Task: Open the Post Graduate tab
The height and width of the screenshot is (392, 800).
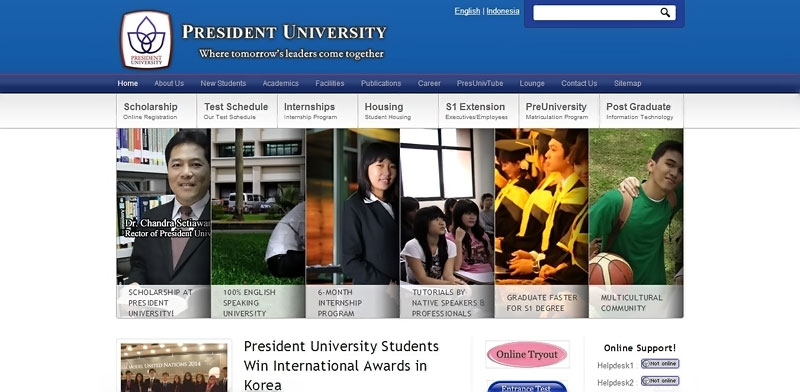Action: (x=641, y=111)
